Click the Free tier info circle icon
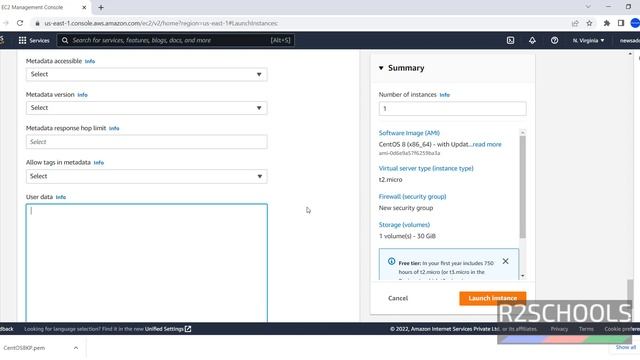Viewport: 640px width, 360px height. 391,261
